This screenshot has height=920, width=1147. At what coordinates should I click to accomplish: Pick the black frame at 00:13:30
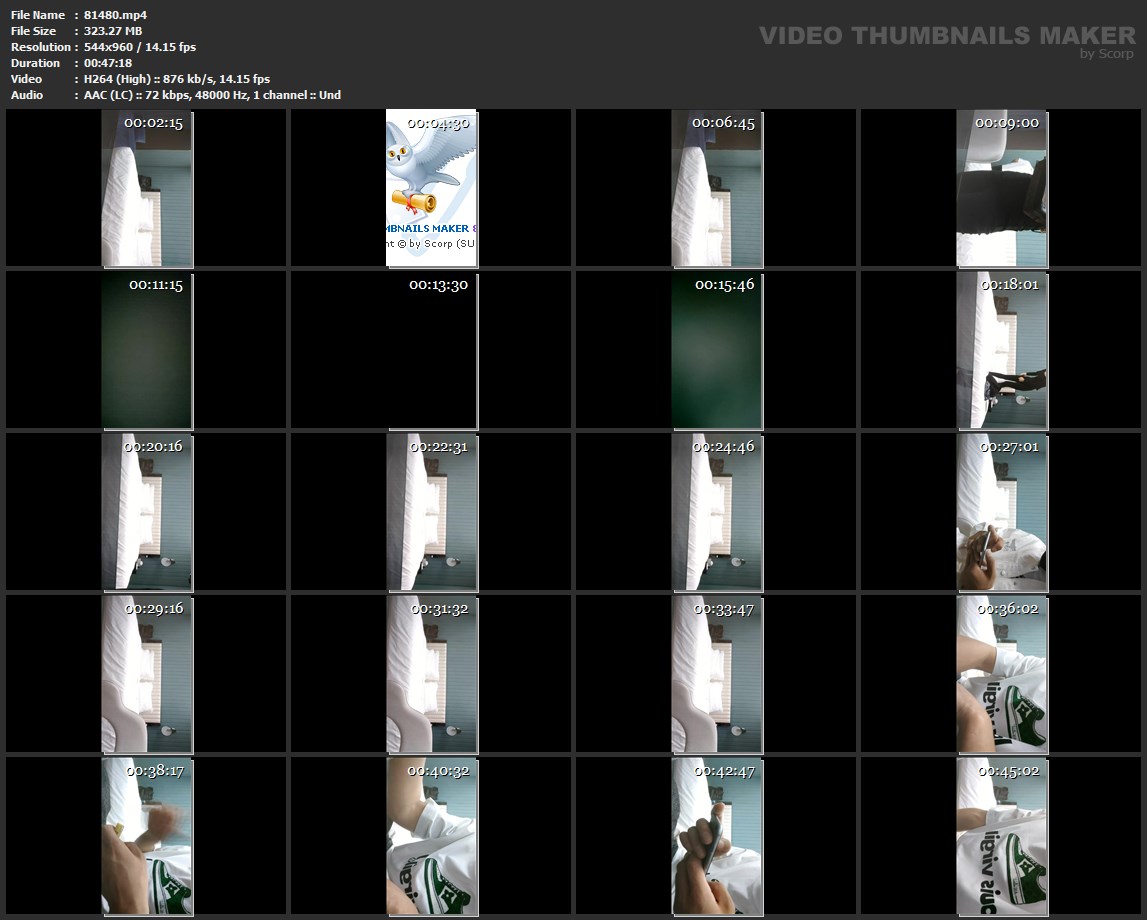432,350
